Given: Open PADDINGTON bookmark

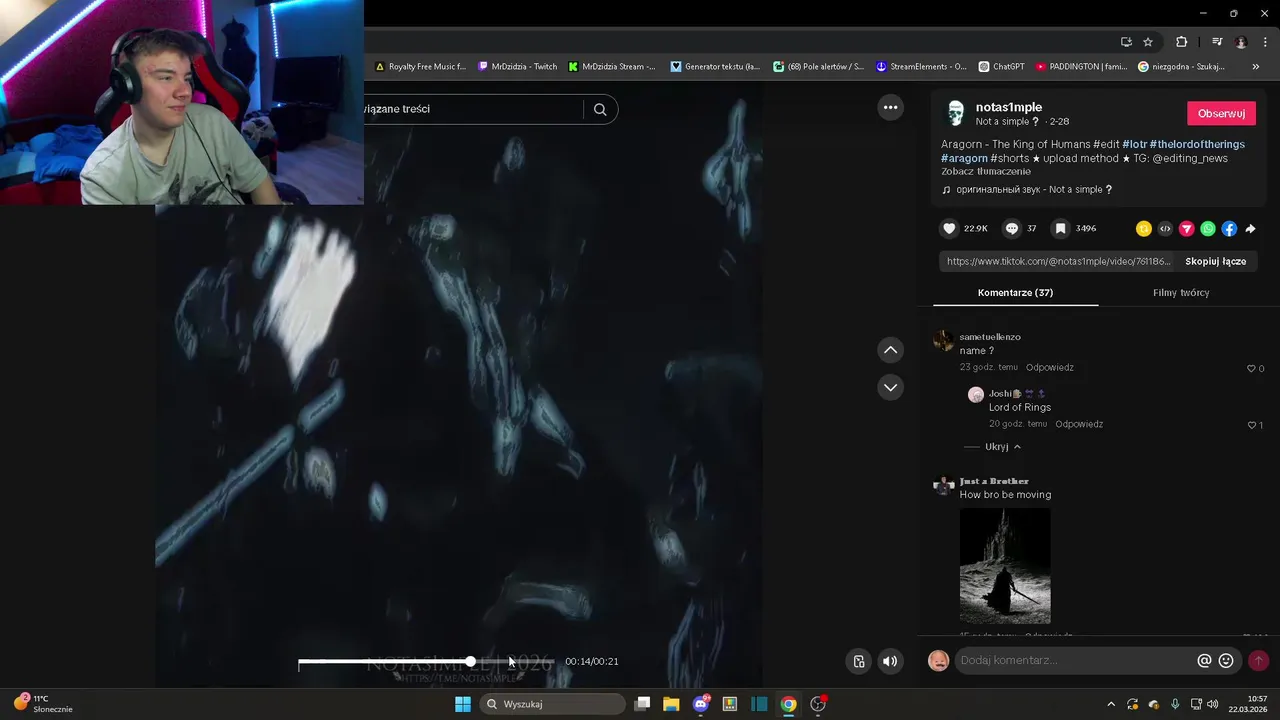Looking at the screenshot, I should [1081, 67].
